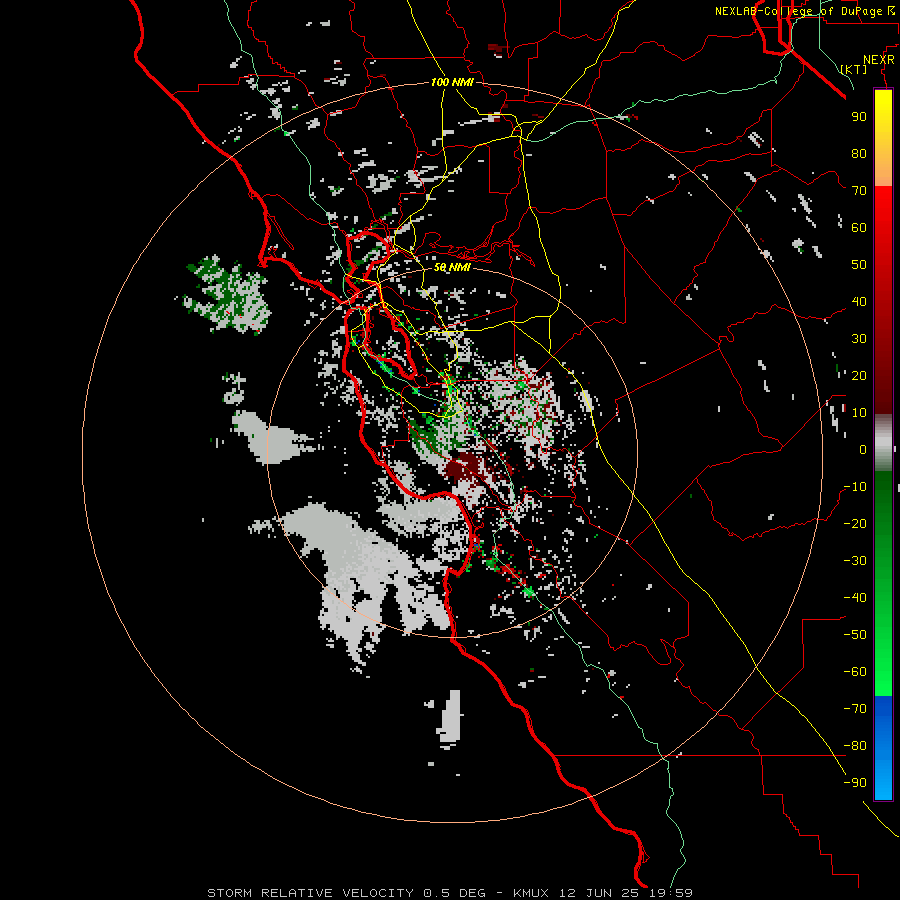Select the -40 value on the velocity scale
The image size is (900, 900).
pos(855,598)
